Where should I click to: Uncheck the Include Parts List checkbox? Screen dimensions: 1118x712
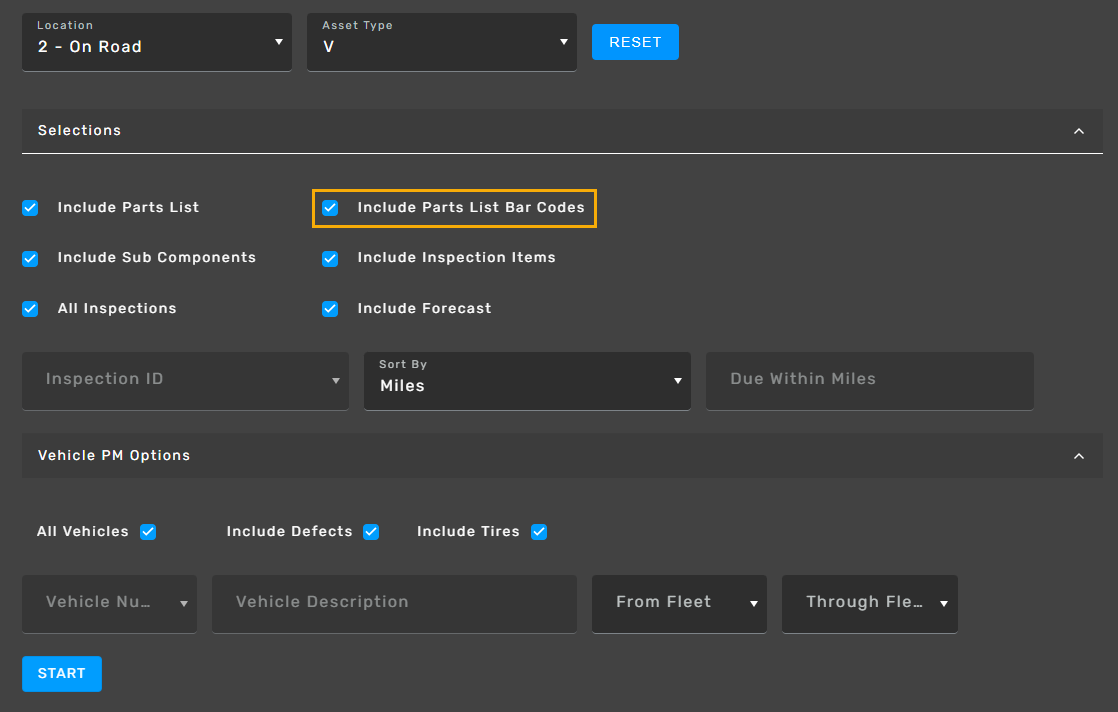pos(30,208)
